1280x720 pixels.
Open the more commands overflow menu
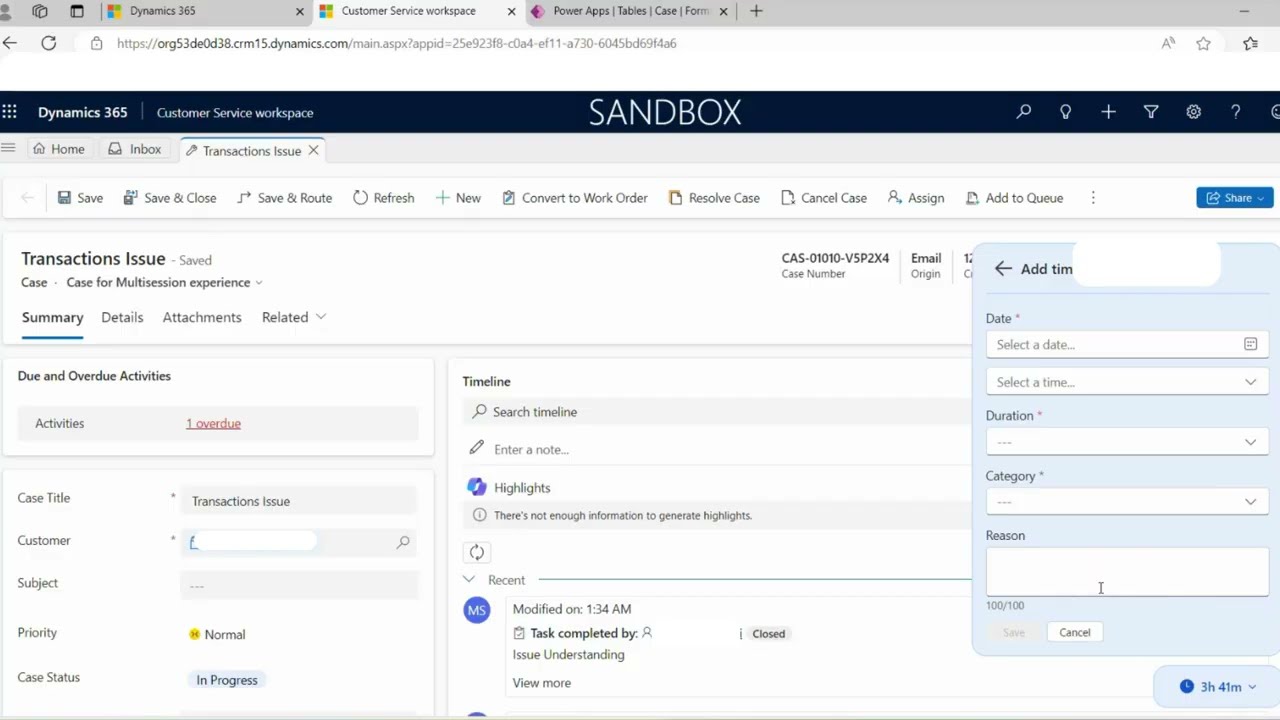click(x=1093, y=198)
